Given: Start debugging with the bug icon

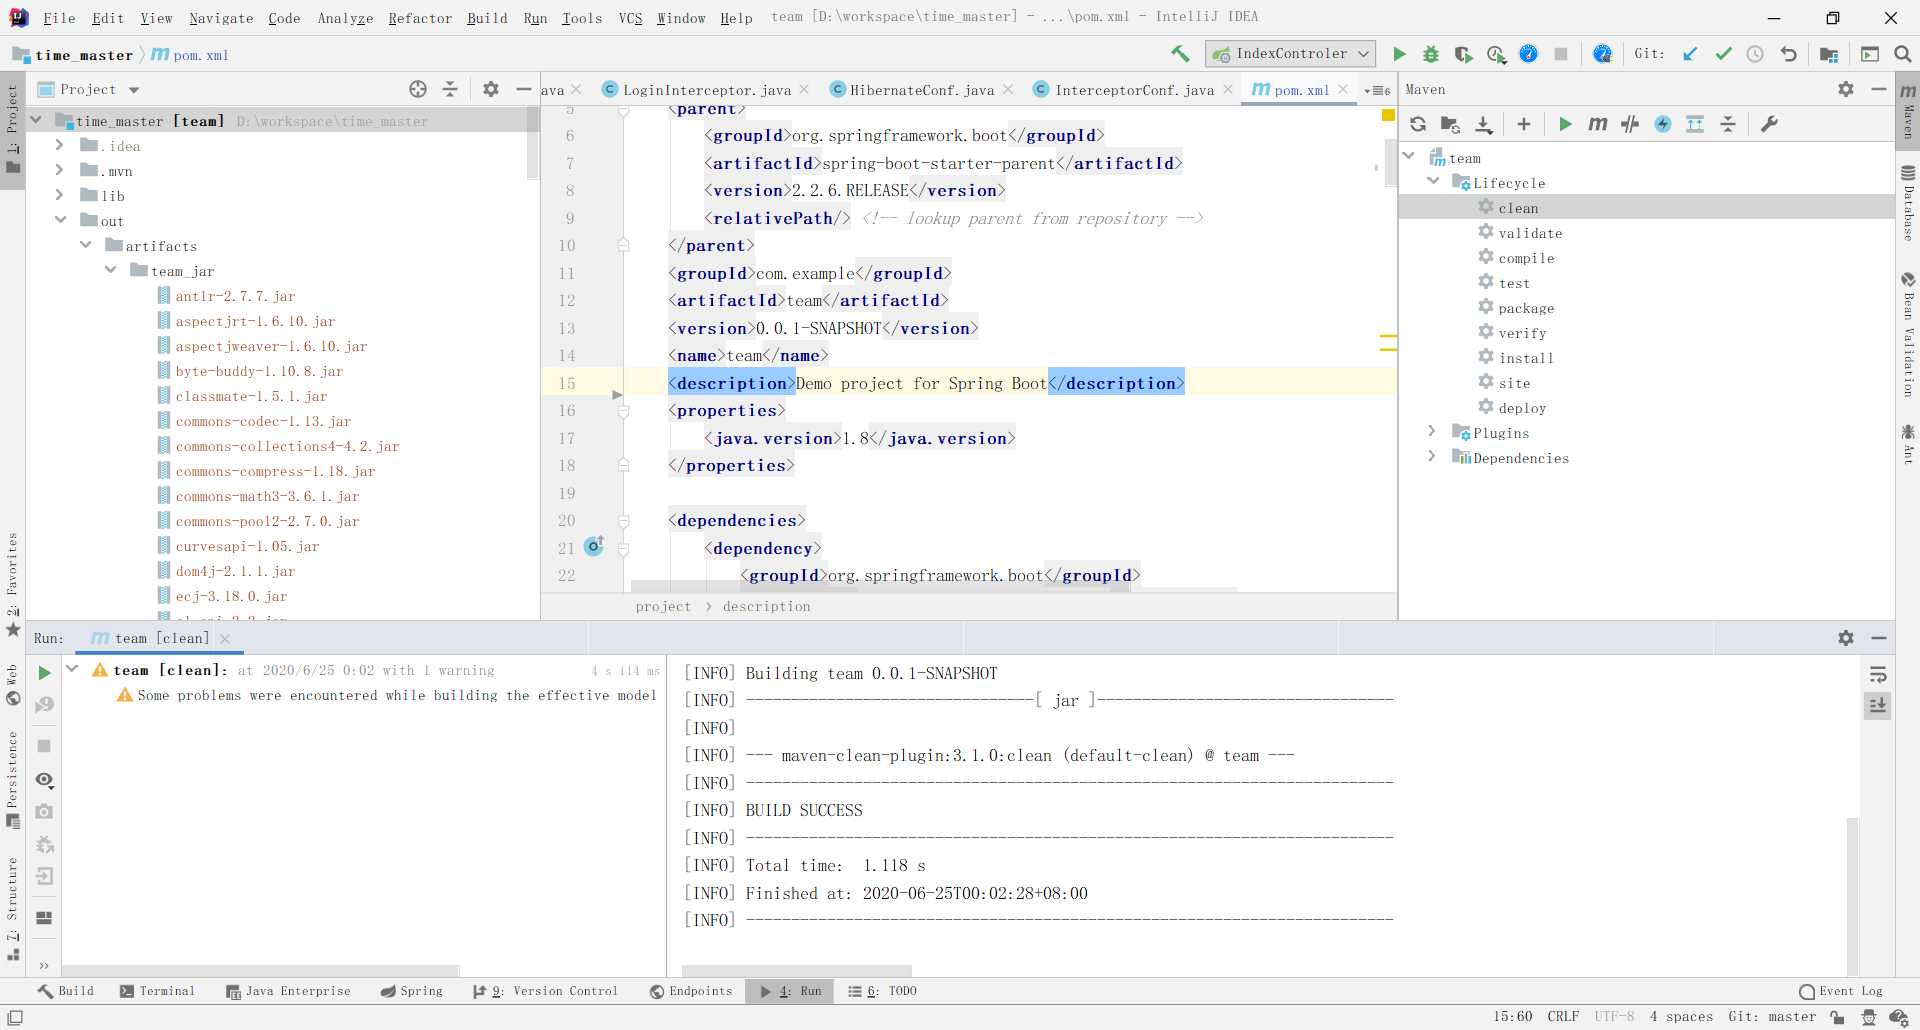Looking at the screenshot, I should point(1431,54).
